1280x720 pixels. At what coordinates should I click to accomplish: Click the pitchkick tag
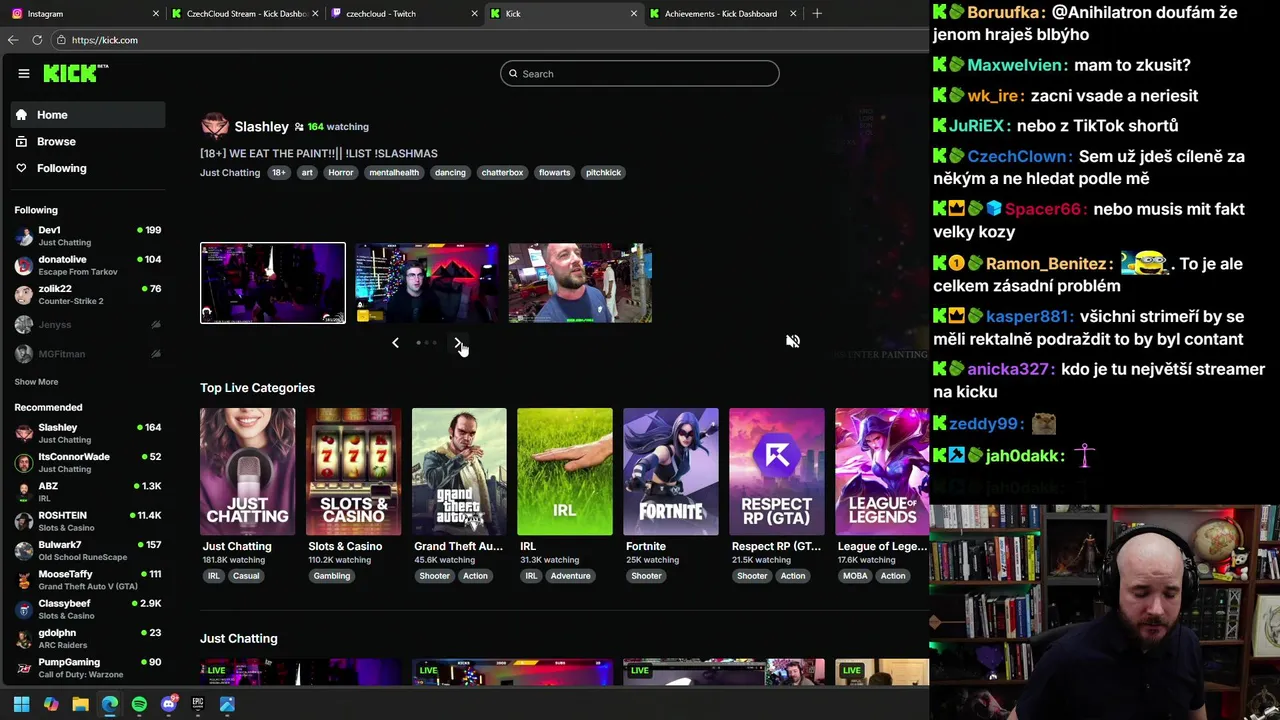point(603,173)
